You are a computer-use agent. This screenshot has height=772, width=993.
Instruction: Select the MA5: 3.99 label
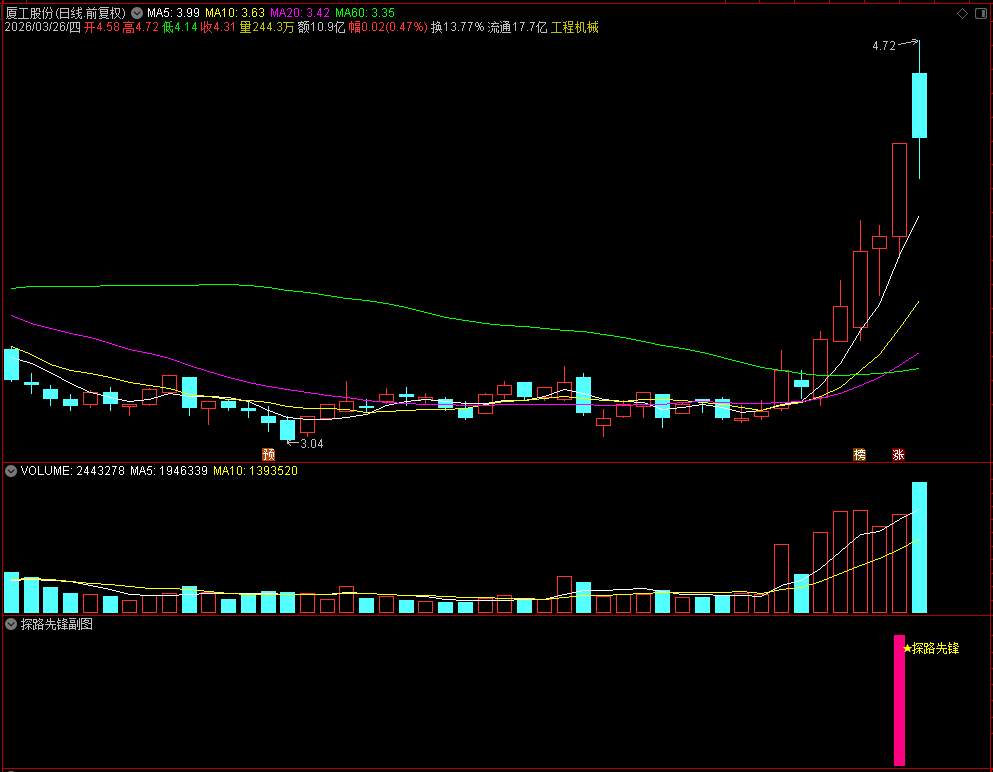coord(173,13)
